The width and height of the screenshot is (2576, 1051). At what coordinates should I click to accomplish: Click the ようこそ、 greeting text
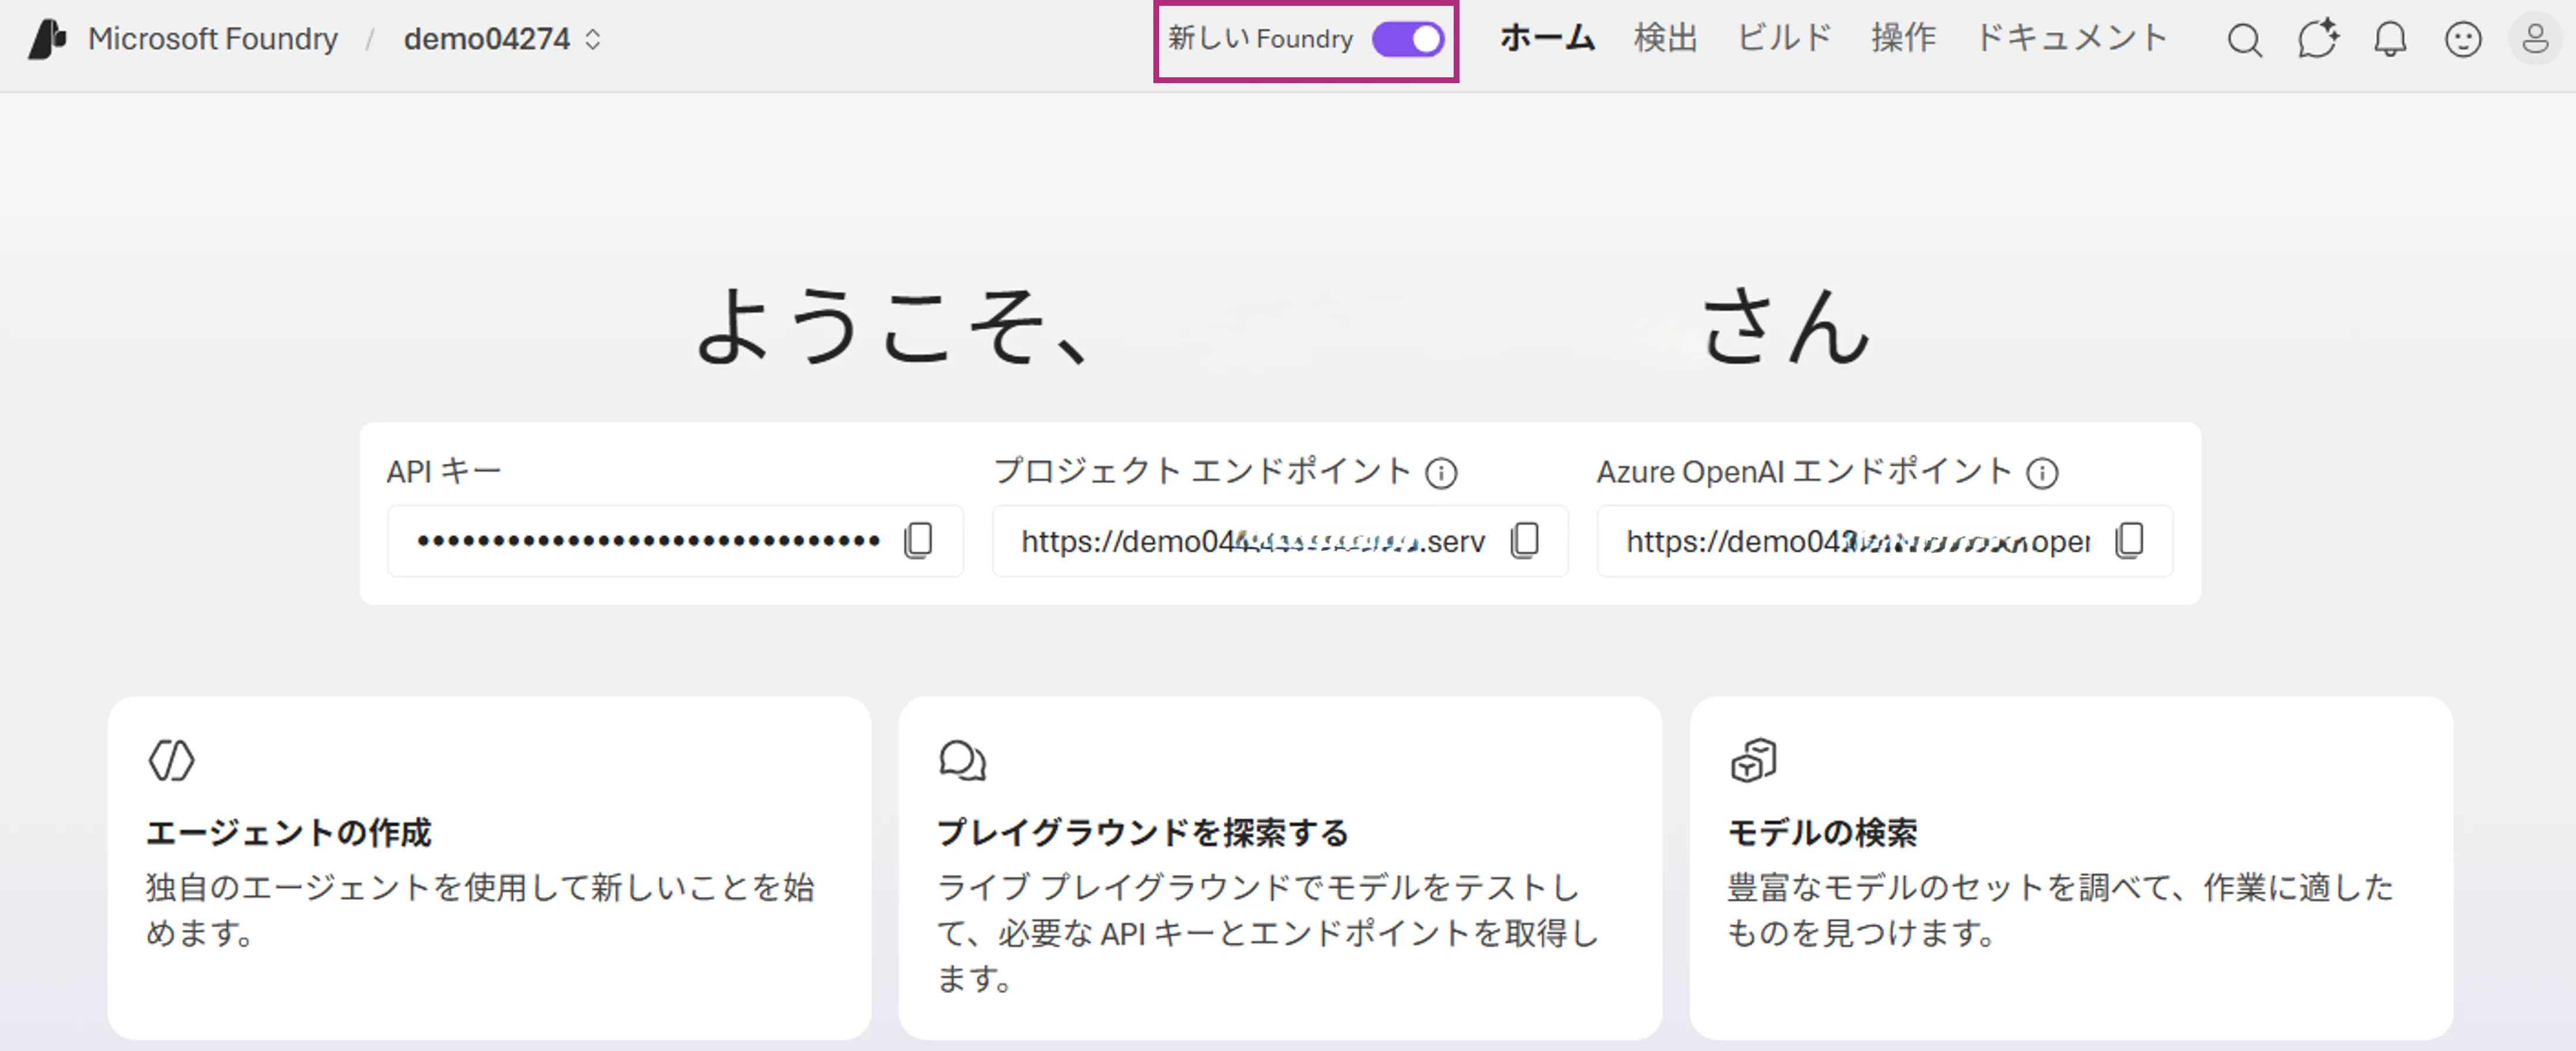tap(892, 326)
